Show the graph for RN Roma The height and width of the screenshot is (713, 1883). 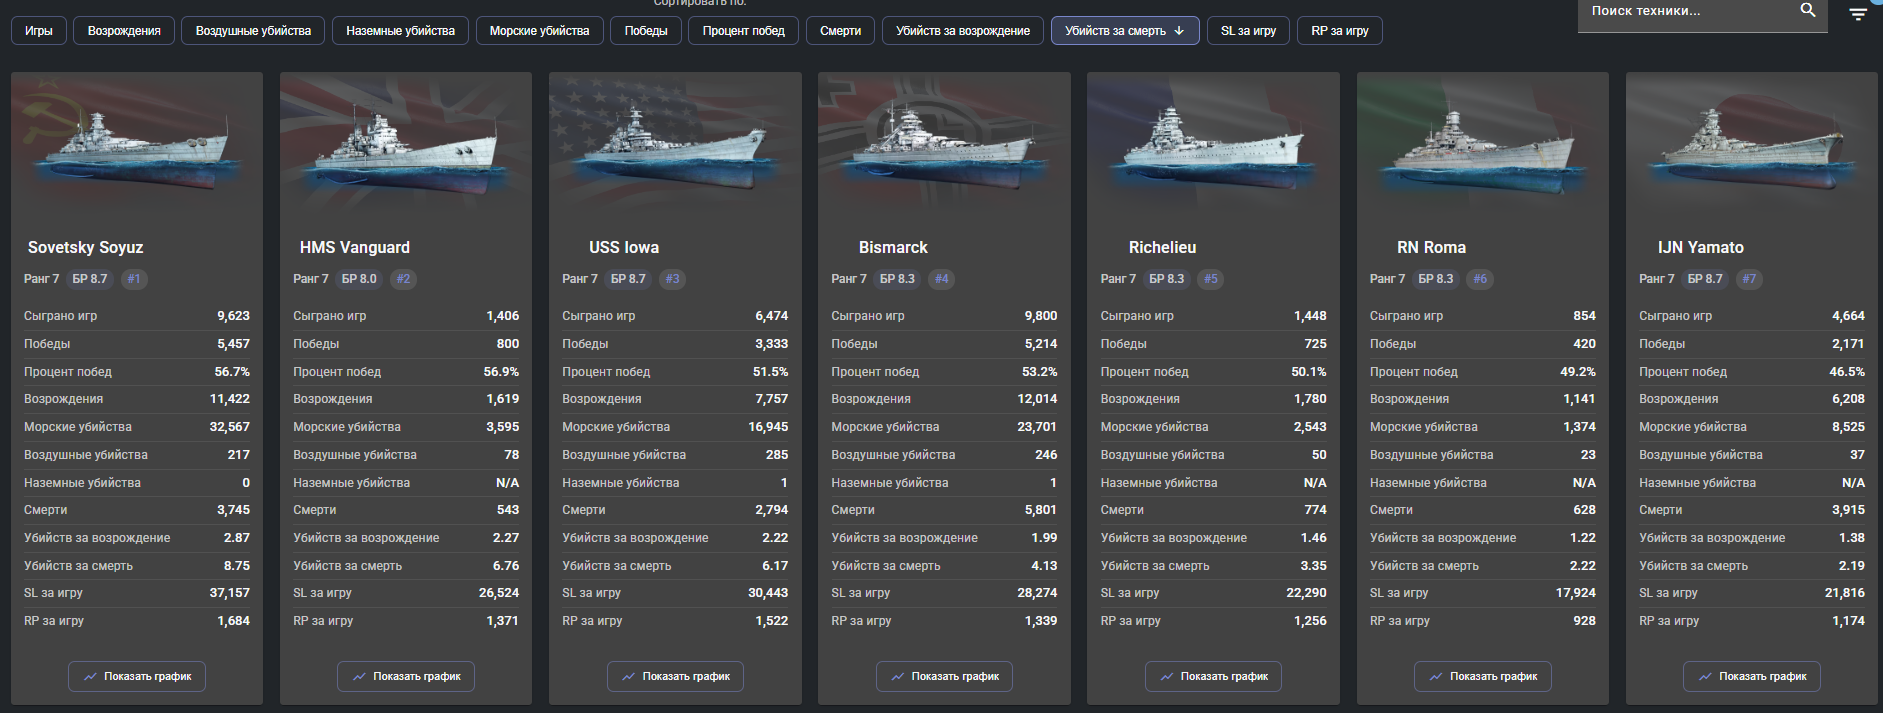(1482, 677)
